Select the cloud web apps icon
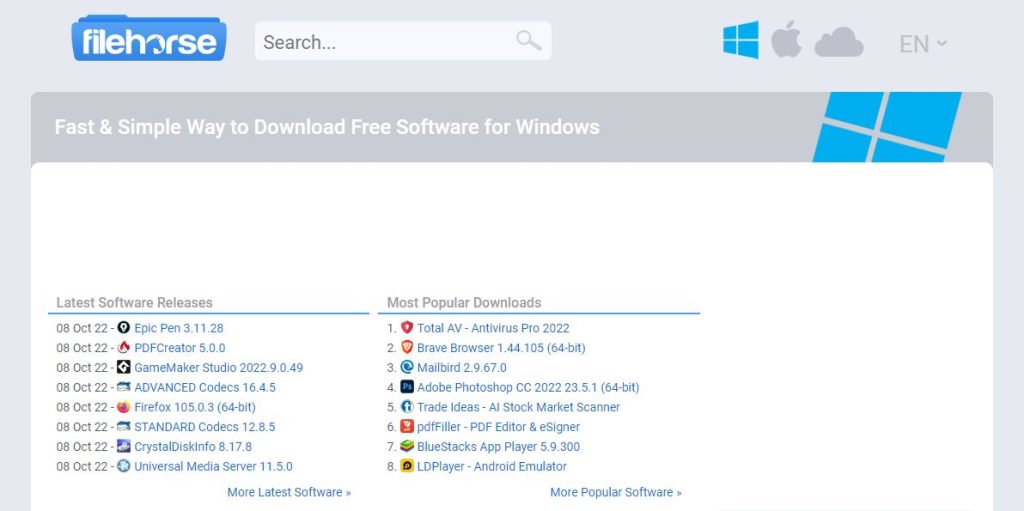Screen dimensions: 1024x511 tap(839, 42)
